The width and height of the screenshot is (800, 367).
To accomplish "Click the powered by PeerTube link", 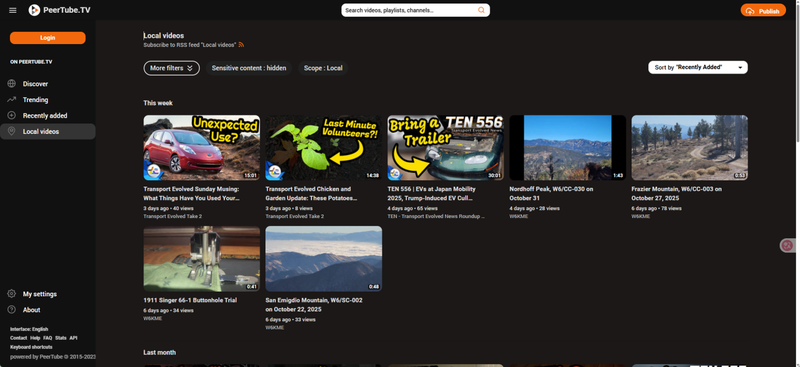I will pyautogui.click(x=53, y=357).
